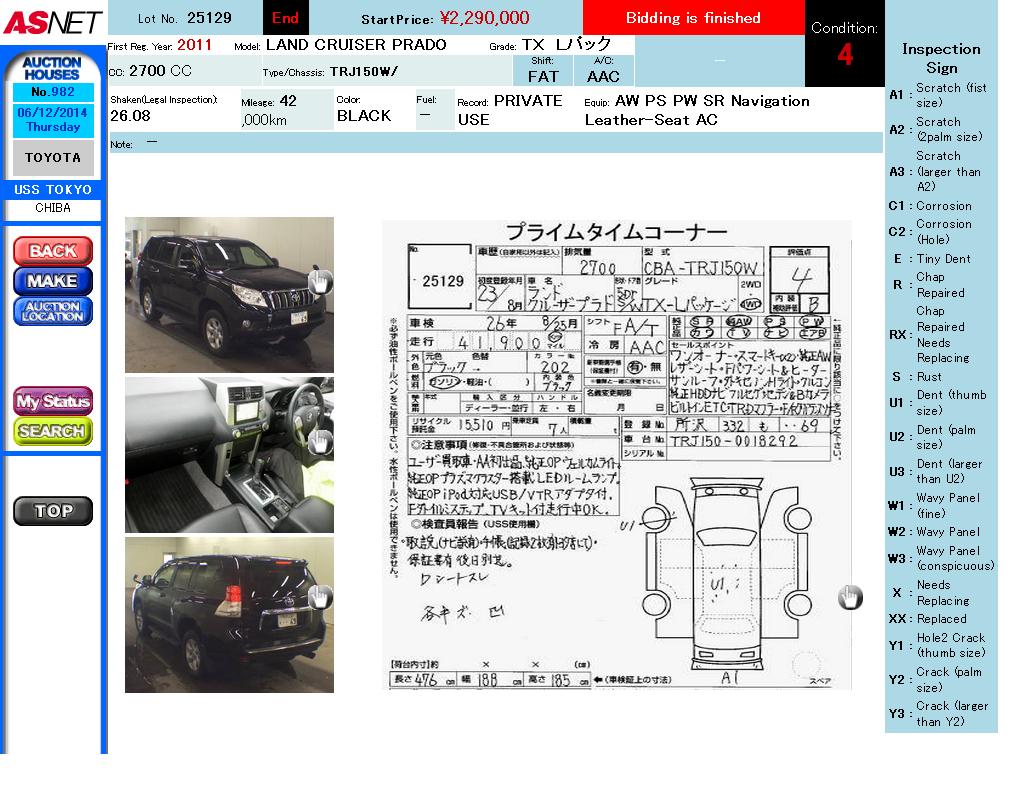This screenshot has width=1026, height=800.
Task: Click hand icon on rear photo
Action: point(320,597)
